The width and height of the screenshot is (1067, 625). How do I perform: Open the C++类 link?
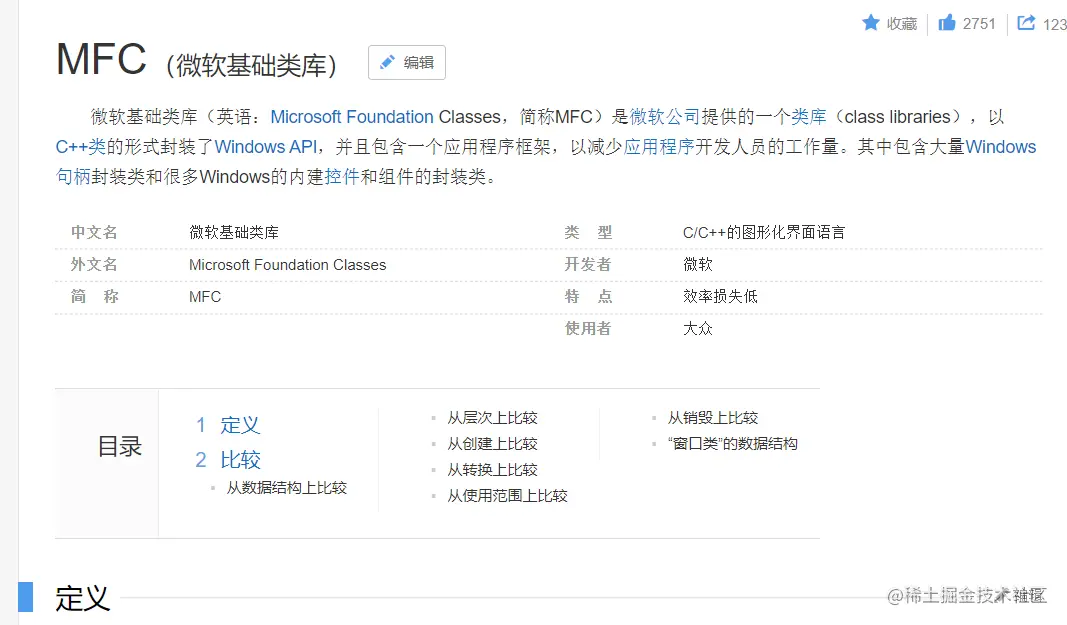click(x=81, y=147)
